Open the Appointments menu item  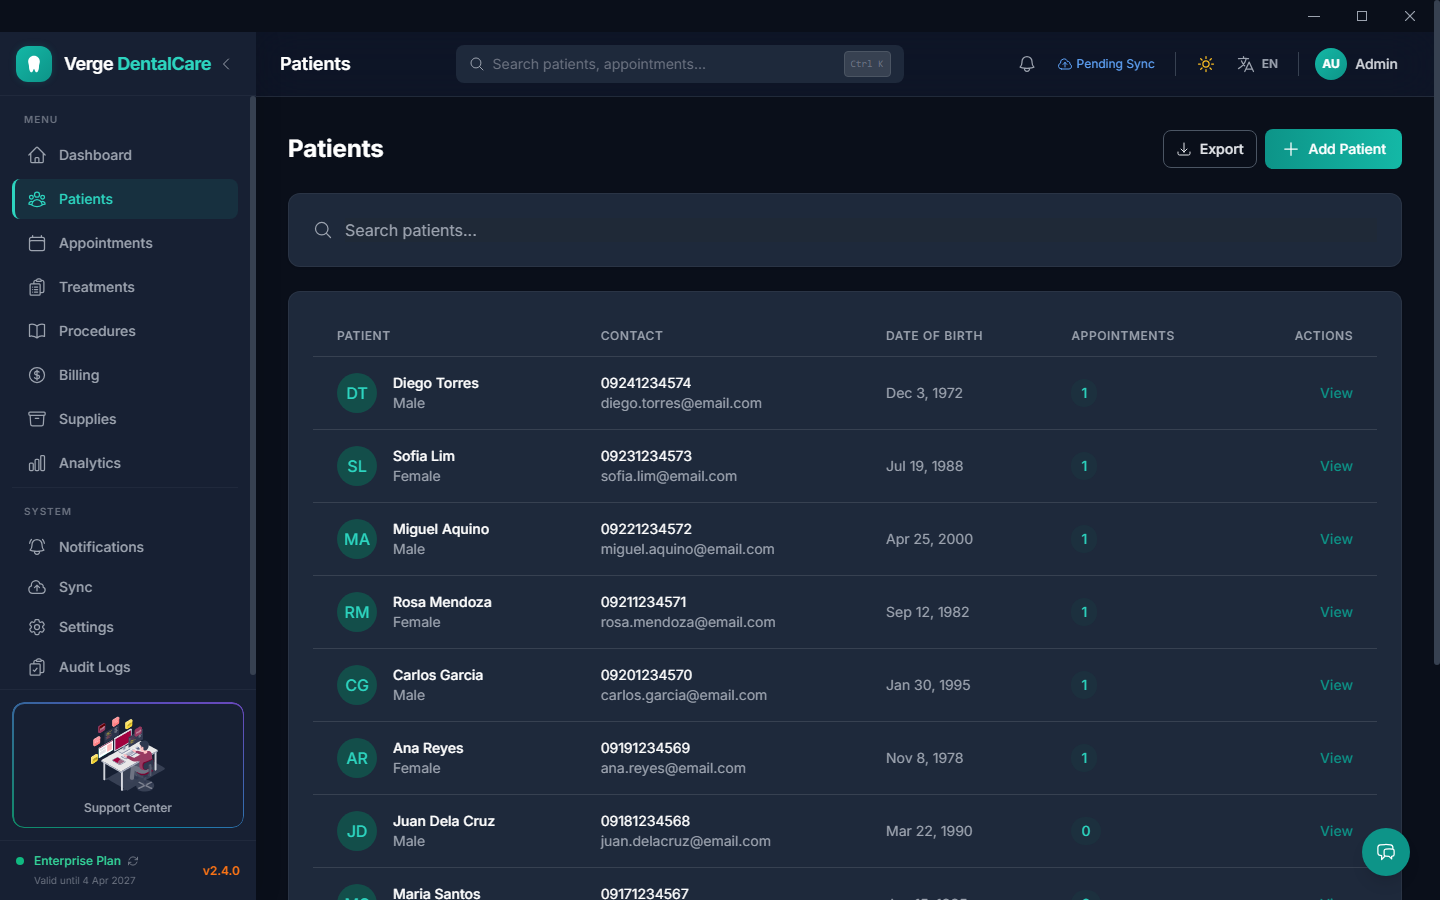pos(125,243)
